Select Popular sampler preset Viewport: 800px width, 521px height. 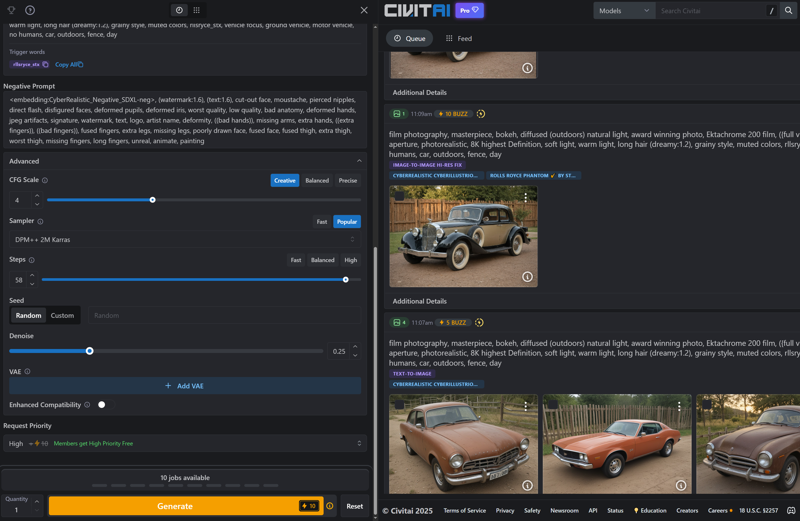click(x=347, y=221)
